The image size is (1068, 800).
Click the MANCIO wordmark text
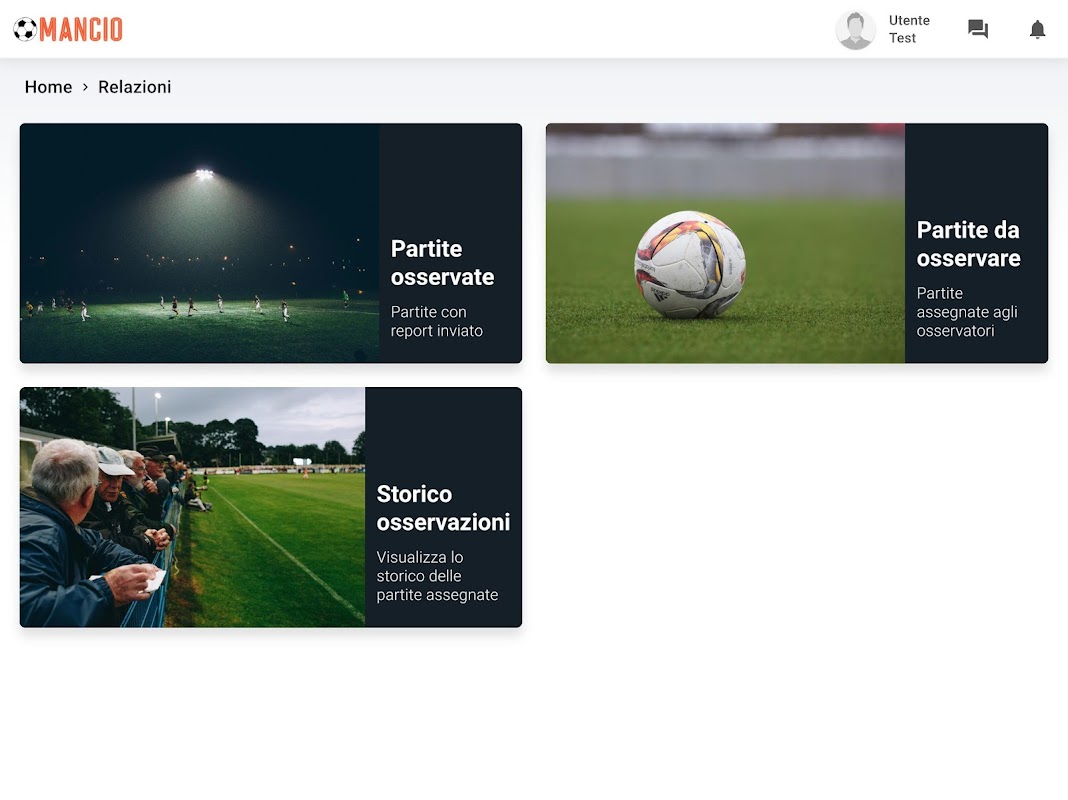81,29
